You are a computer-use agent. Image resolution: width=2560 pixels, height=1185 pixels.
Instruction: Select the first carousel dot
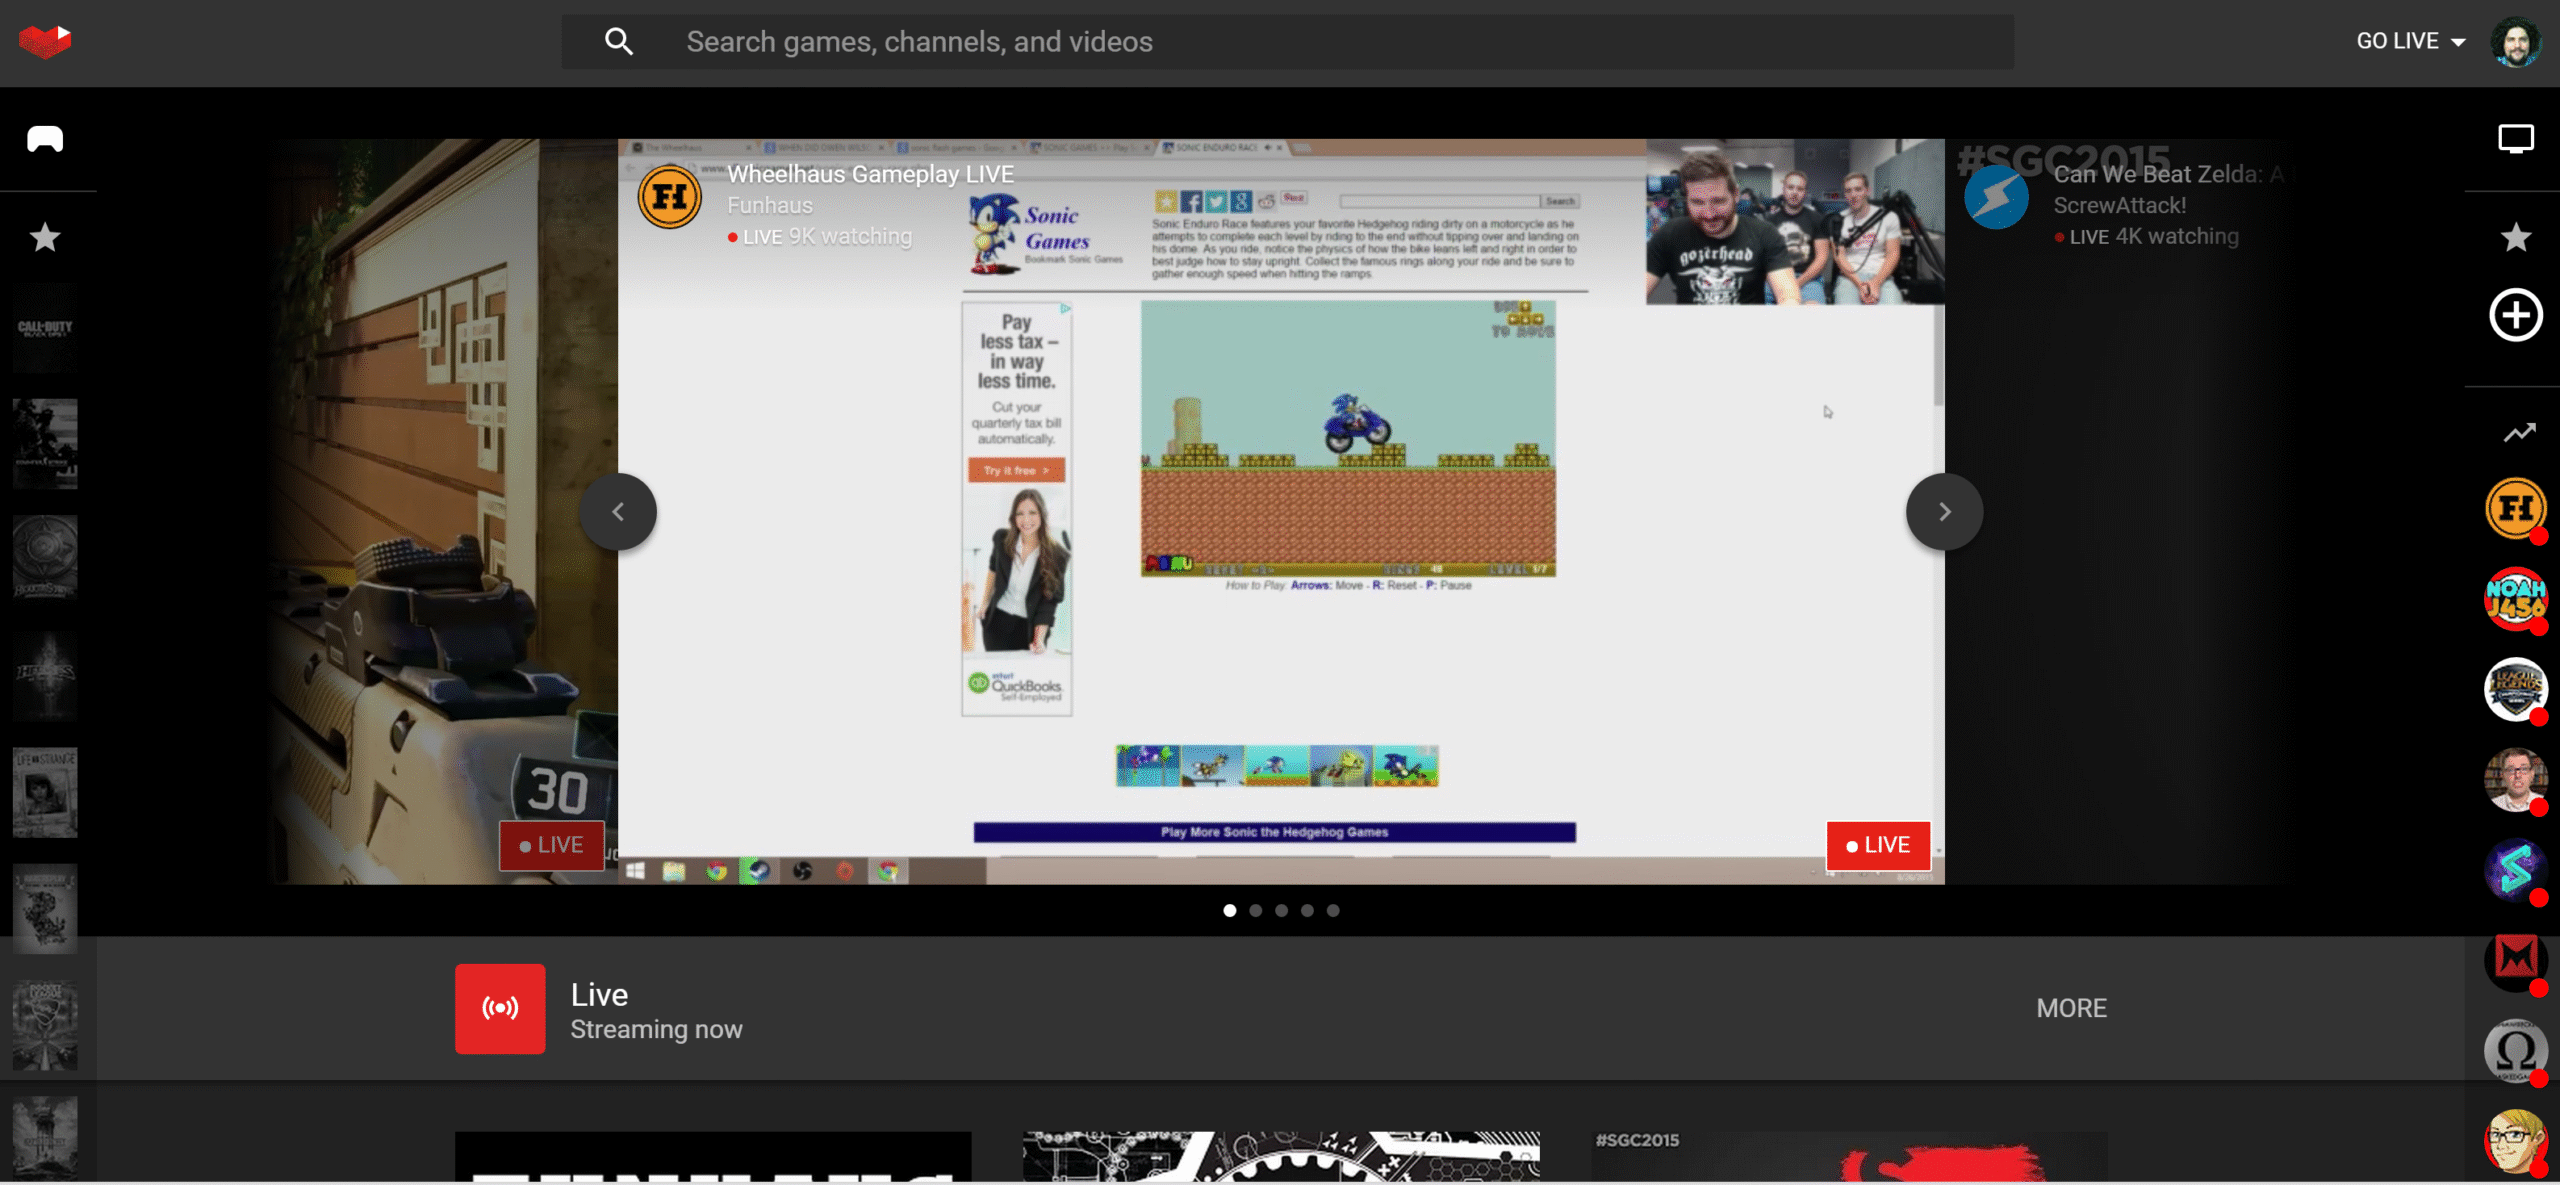click(1229, 910)
